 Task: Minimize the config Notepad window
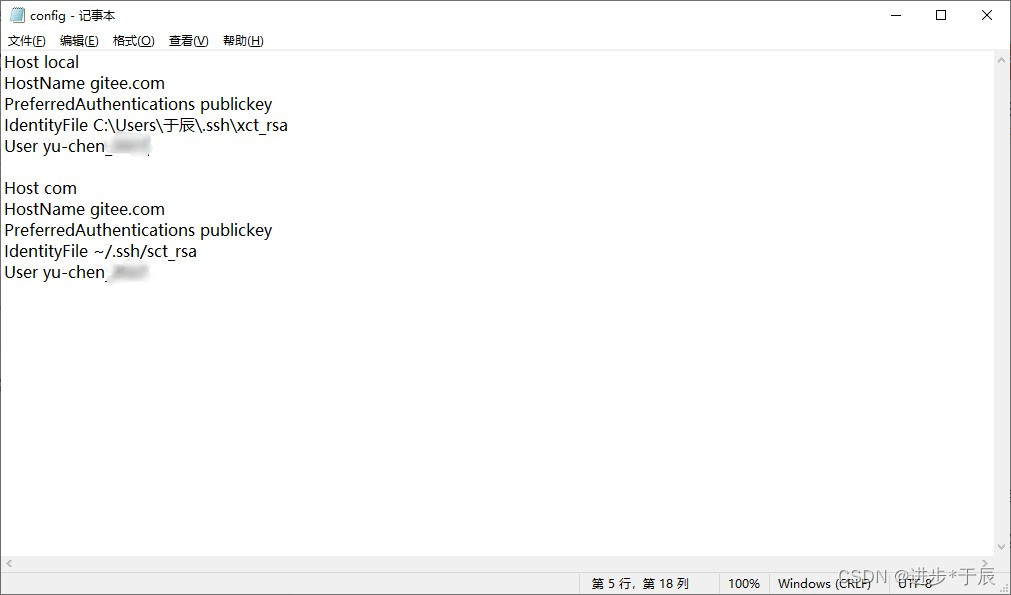(896, 15)
